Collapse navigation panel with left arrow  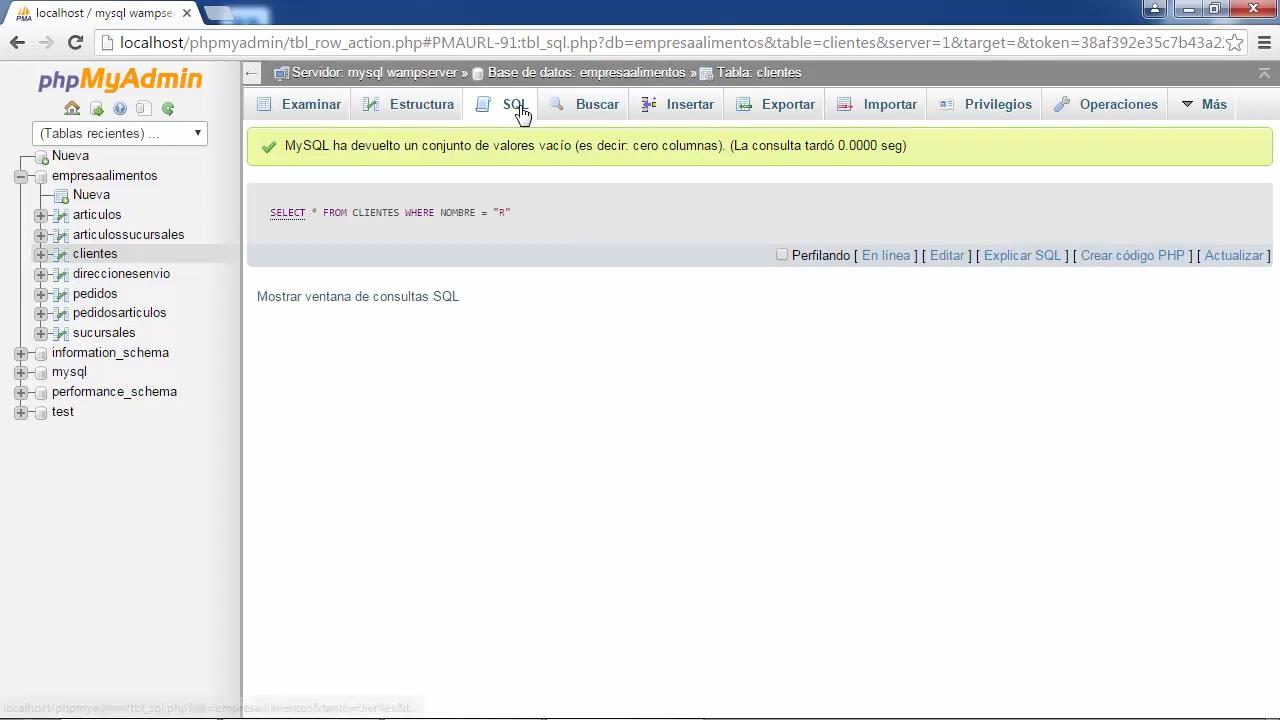click(252, 73)
